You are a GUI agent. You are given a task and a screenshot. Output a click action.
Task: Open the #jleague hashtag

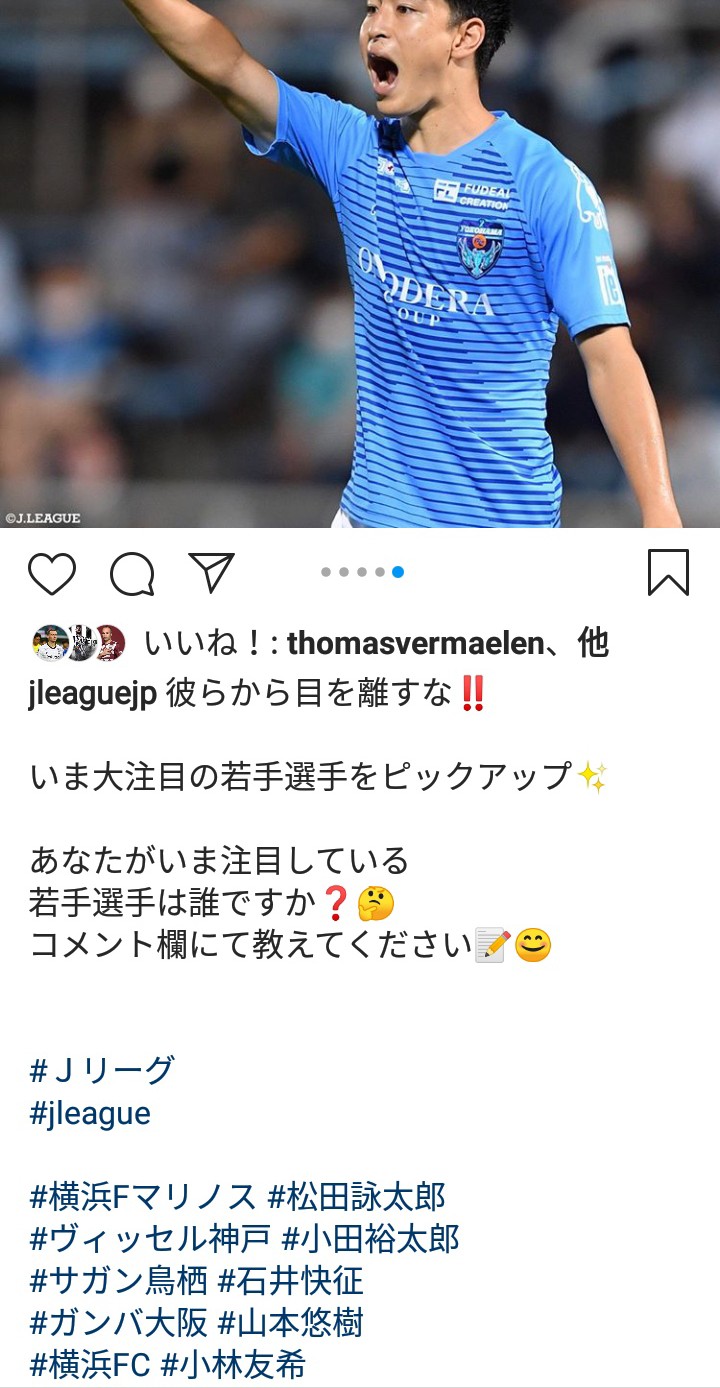pyautogui.click(x=90, y=1114)
